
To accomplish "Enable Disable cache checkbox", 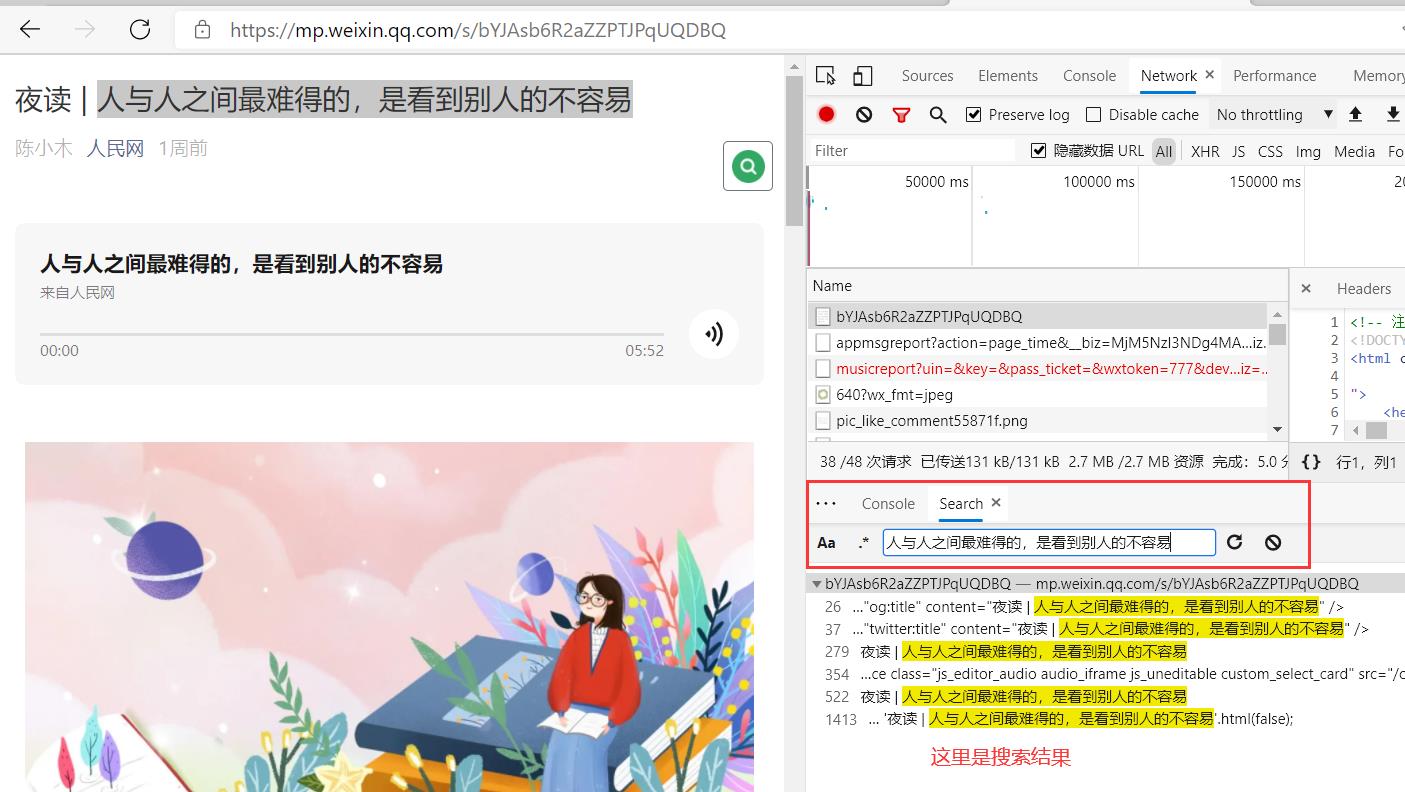I will point(1093,114).
